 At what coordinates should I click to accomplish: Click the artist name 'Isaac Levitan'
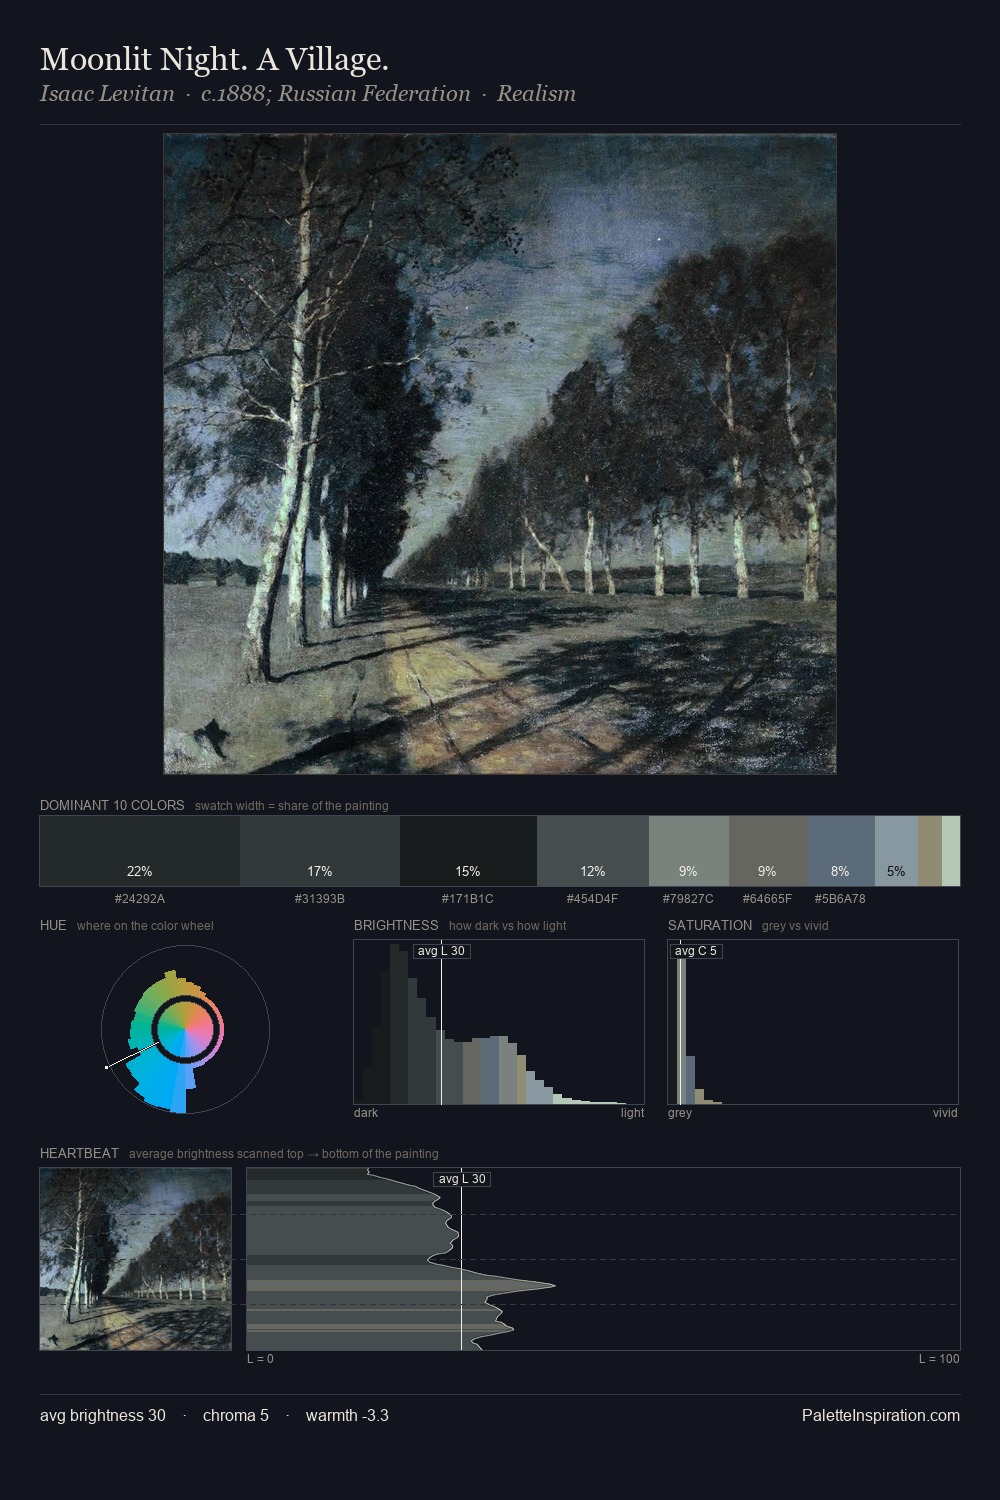tap(107, 94)
